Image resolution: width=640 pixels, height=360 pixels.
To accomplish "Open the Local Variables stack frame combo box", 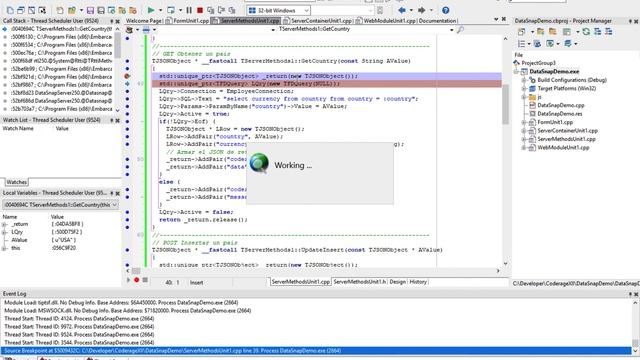I will click(x=60, y=204).
